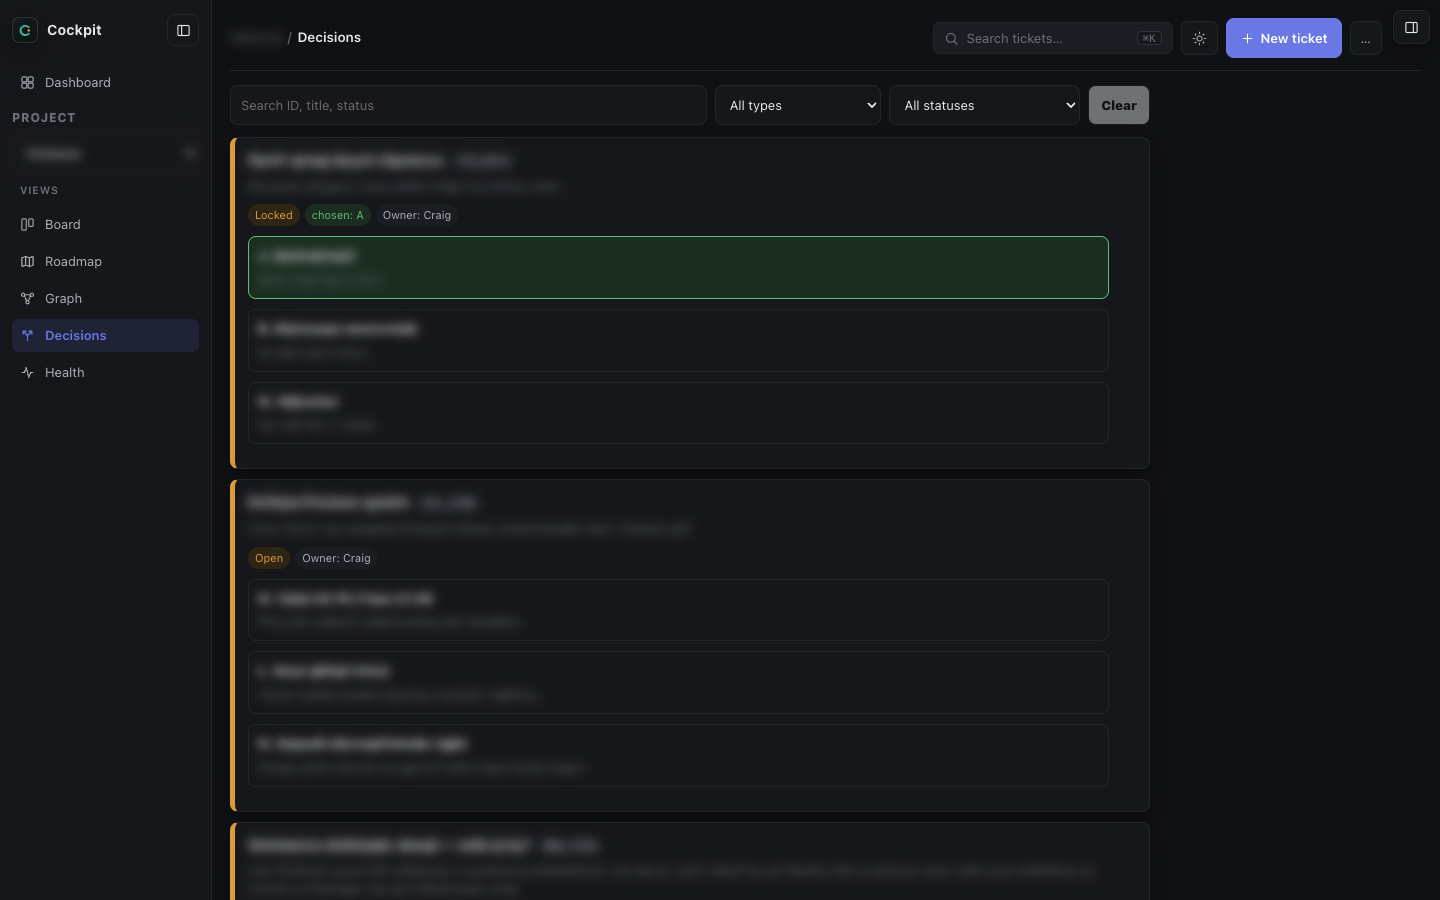
Task: Switch to Graph view
Action: (x=105, y=298)
